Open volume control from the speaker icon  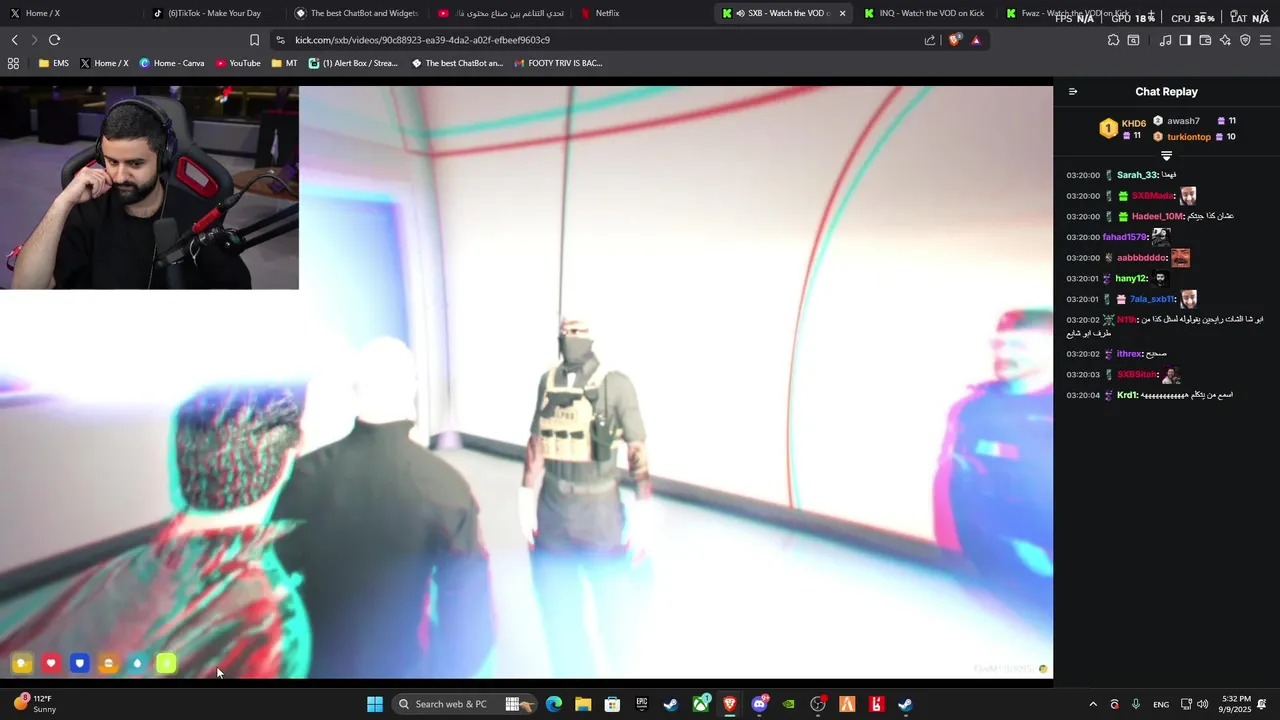coord(1203,704)
